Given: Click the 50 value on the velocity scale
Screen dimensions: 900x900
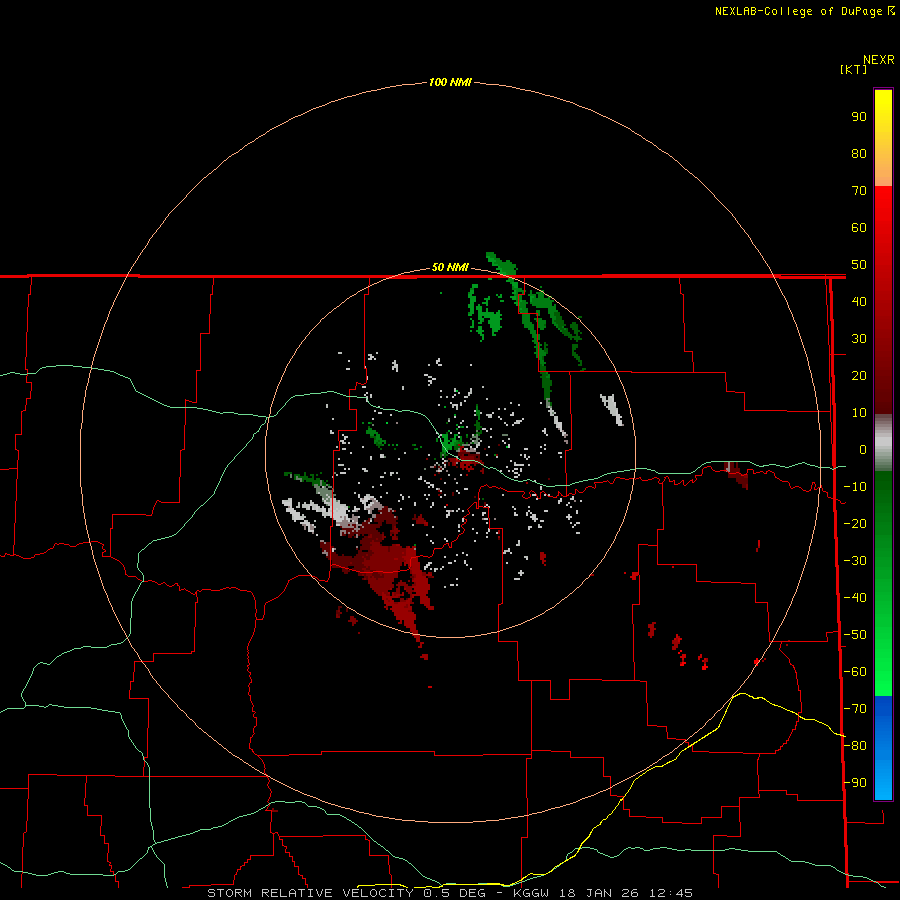Looking at the screenshot, I should (859, 265).
